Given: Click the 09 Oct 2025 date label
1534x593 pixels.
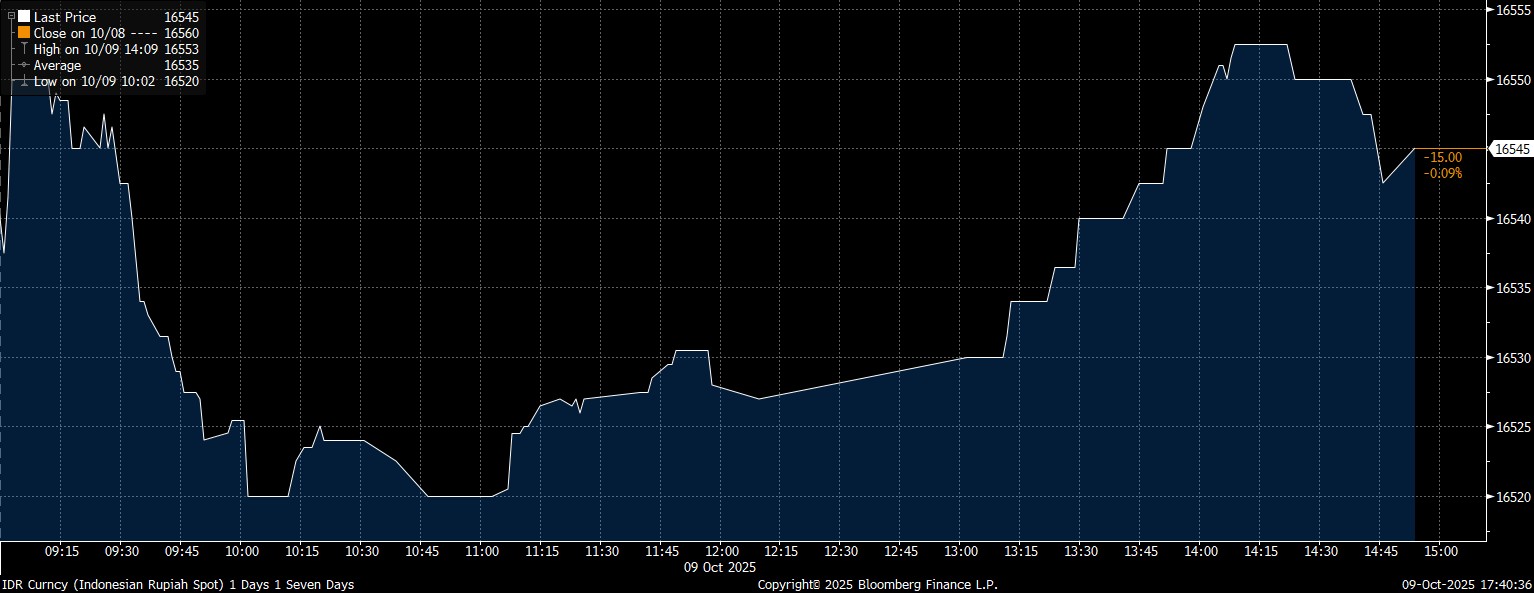Looking at the screenshot, I should [721, 566].
